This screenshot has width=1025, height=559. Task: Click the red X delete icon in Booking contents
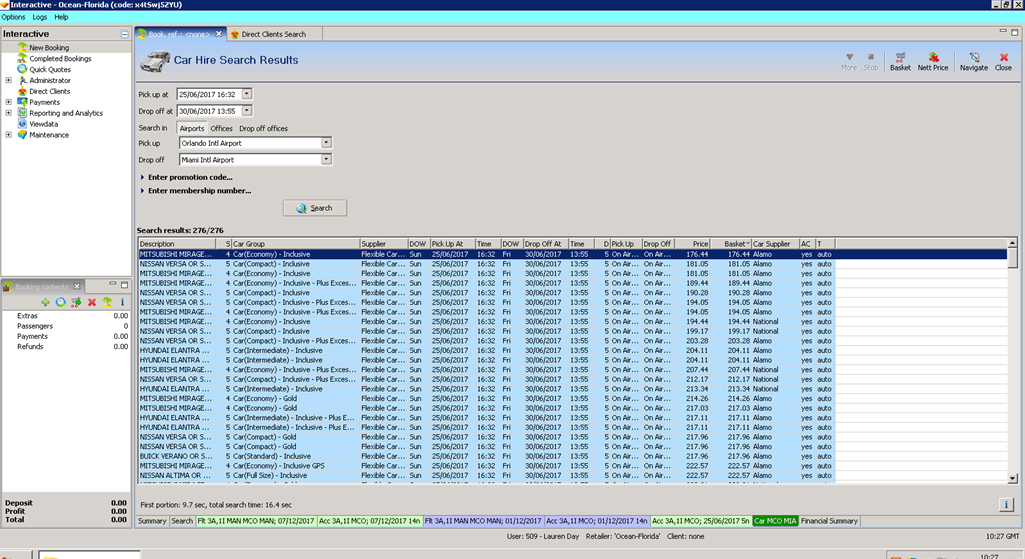pyautogui.click(x=92, y=302)
